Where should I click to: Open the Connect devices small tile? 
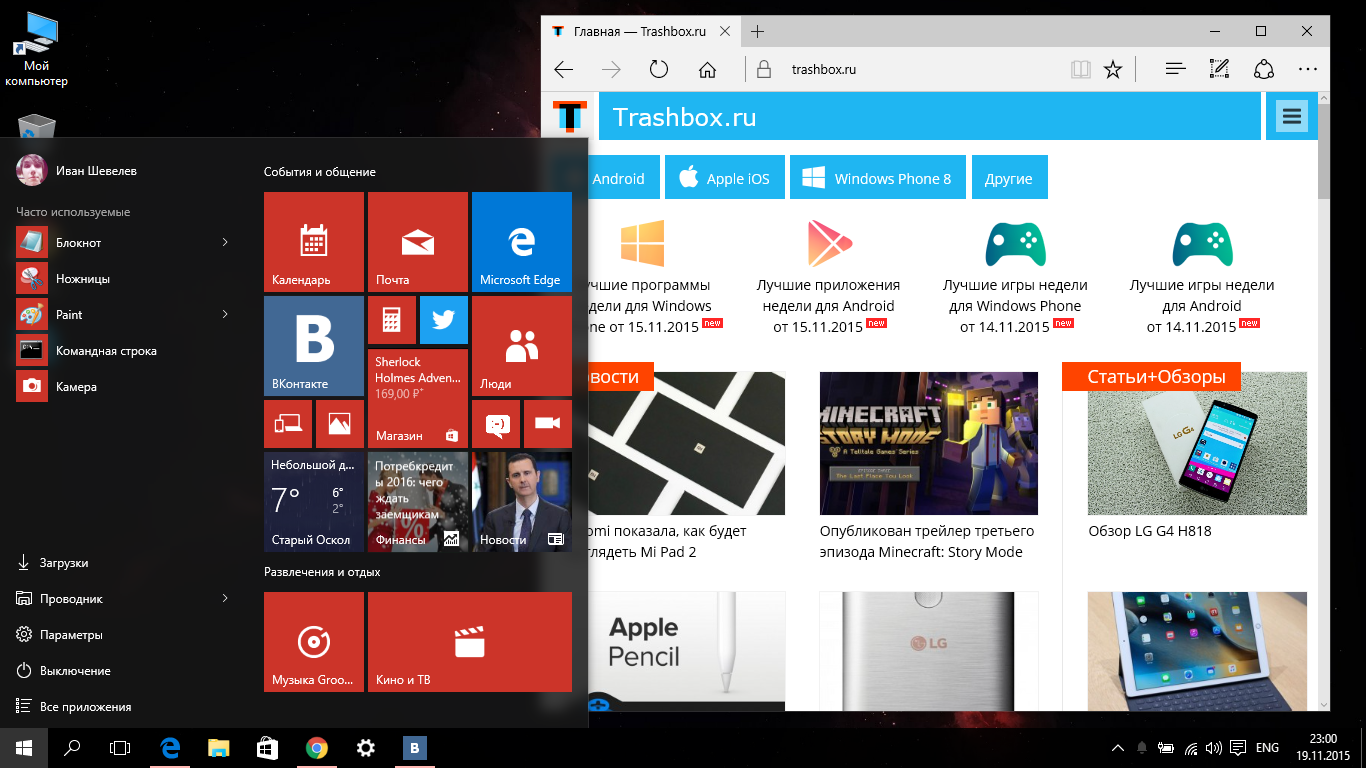(x=287, y=424)
